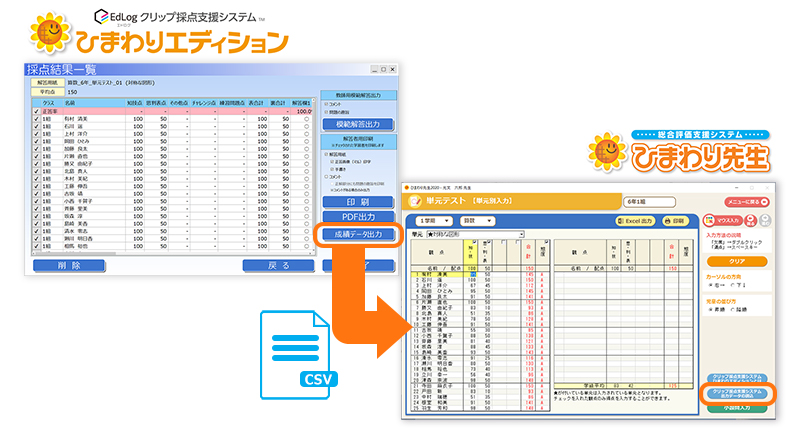Click the 100.0 value in 正答率 row

pyautogui.click(x=304, y=111)
